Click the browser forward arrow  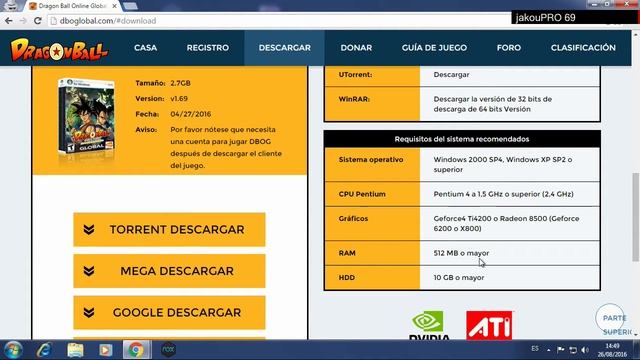click(23, 21)
